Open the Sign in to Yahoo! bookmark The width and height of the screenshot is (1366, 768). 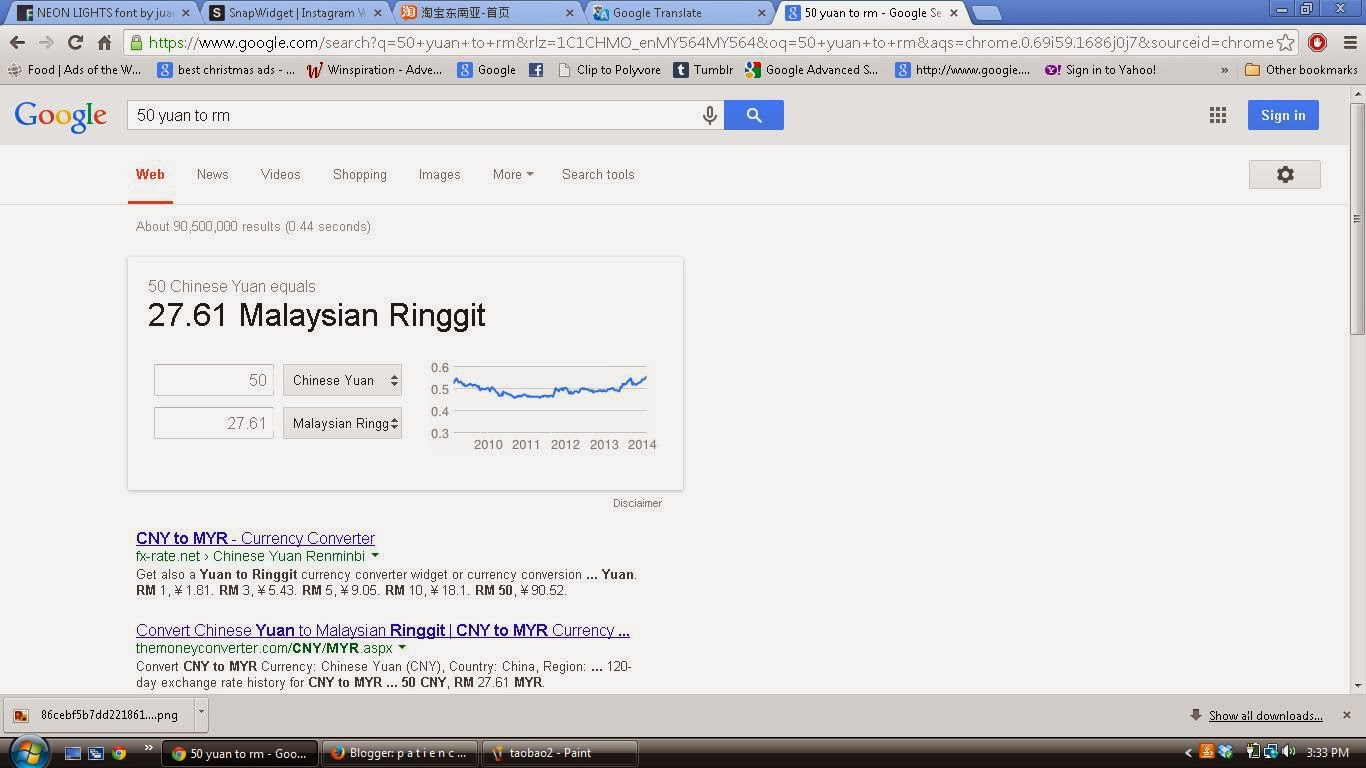coord(1100,70)
